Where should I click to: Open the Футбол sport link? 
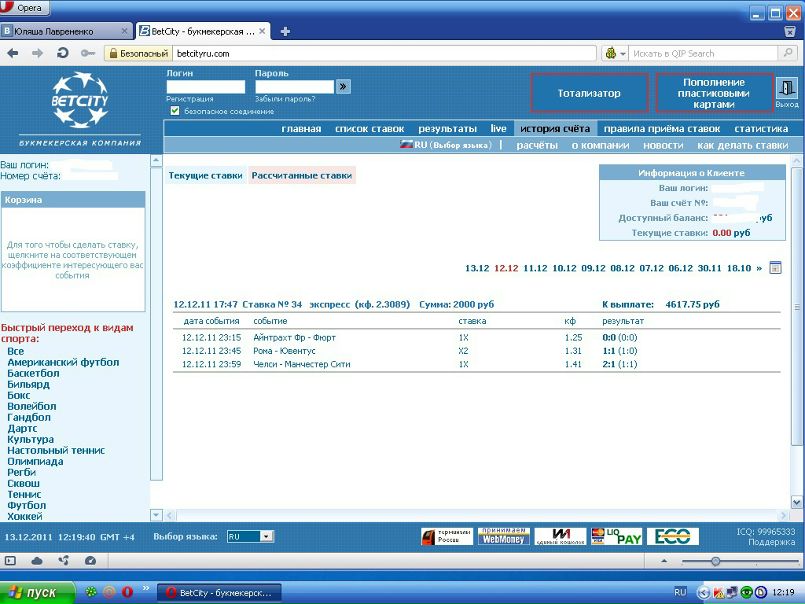[x=26, y=505]
